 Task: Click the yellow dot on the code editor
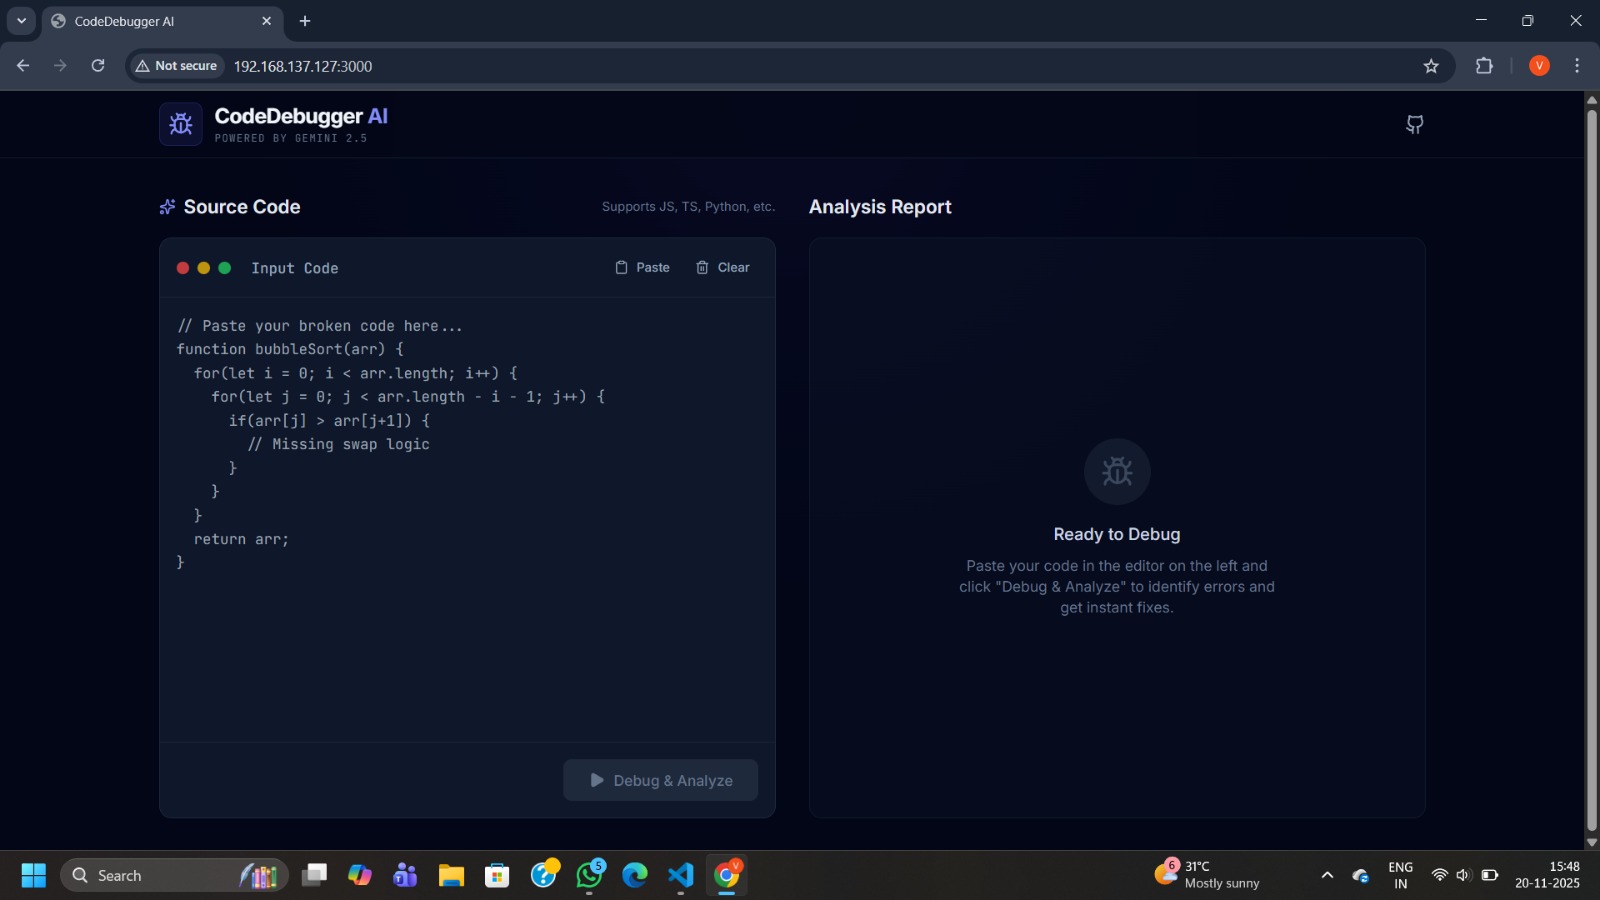click(203, 268)
